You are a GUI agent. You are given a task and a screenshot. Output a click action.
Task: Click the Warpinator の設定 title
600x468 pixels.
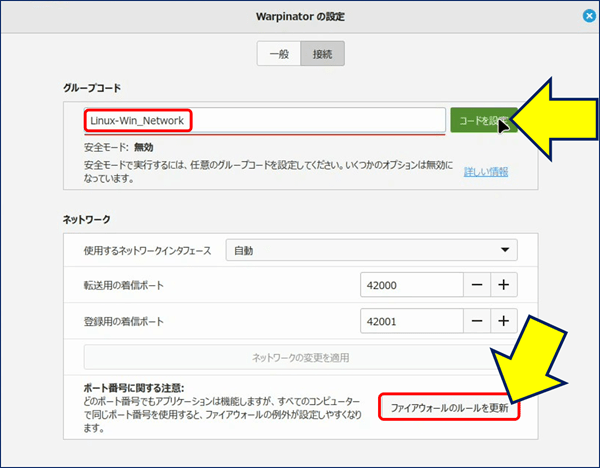[300, 16]
